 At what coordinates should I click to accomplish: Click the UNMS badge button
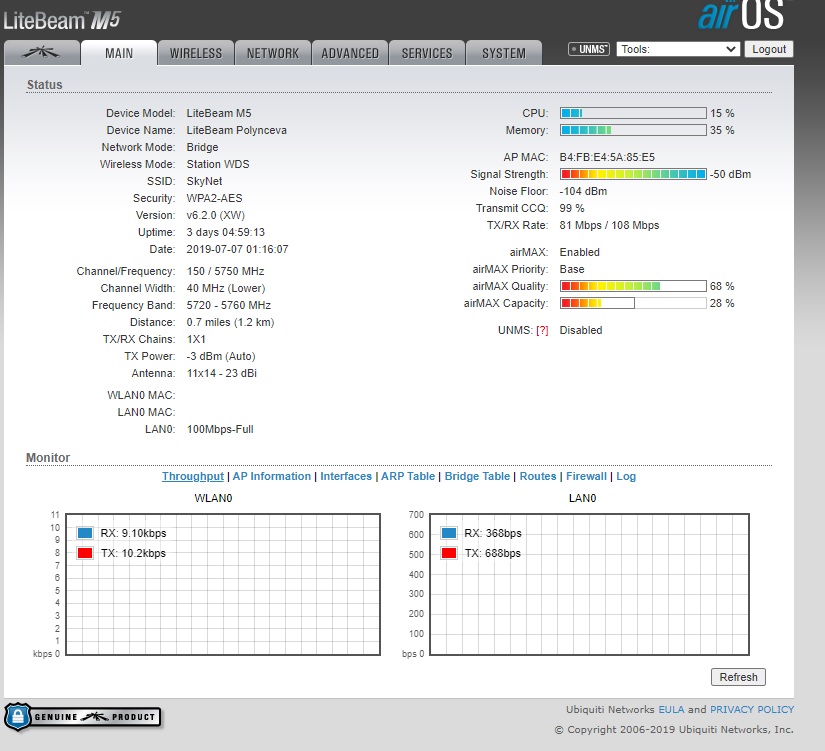click(x=589, y=49)
